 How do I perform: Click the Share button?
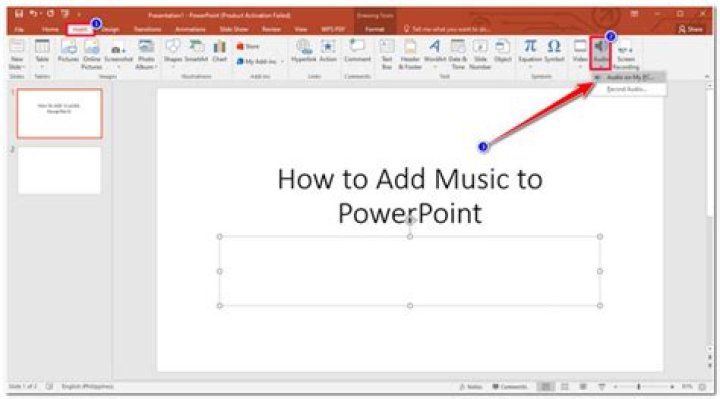(x=691, y=29)
